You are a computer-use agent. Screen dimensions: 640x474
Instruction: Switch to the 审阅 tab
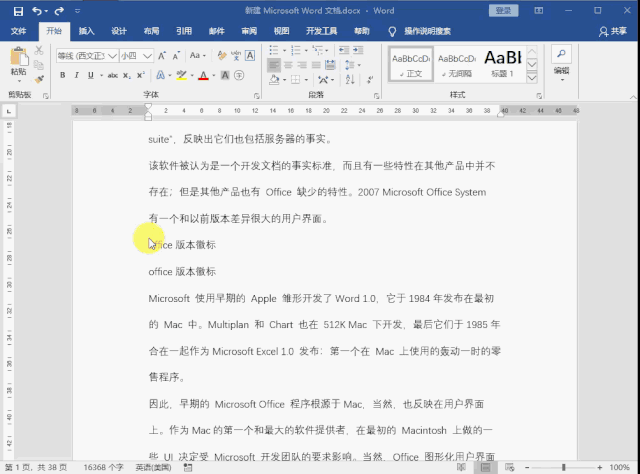(x=249, y=31)
